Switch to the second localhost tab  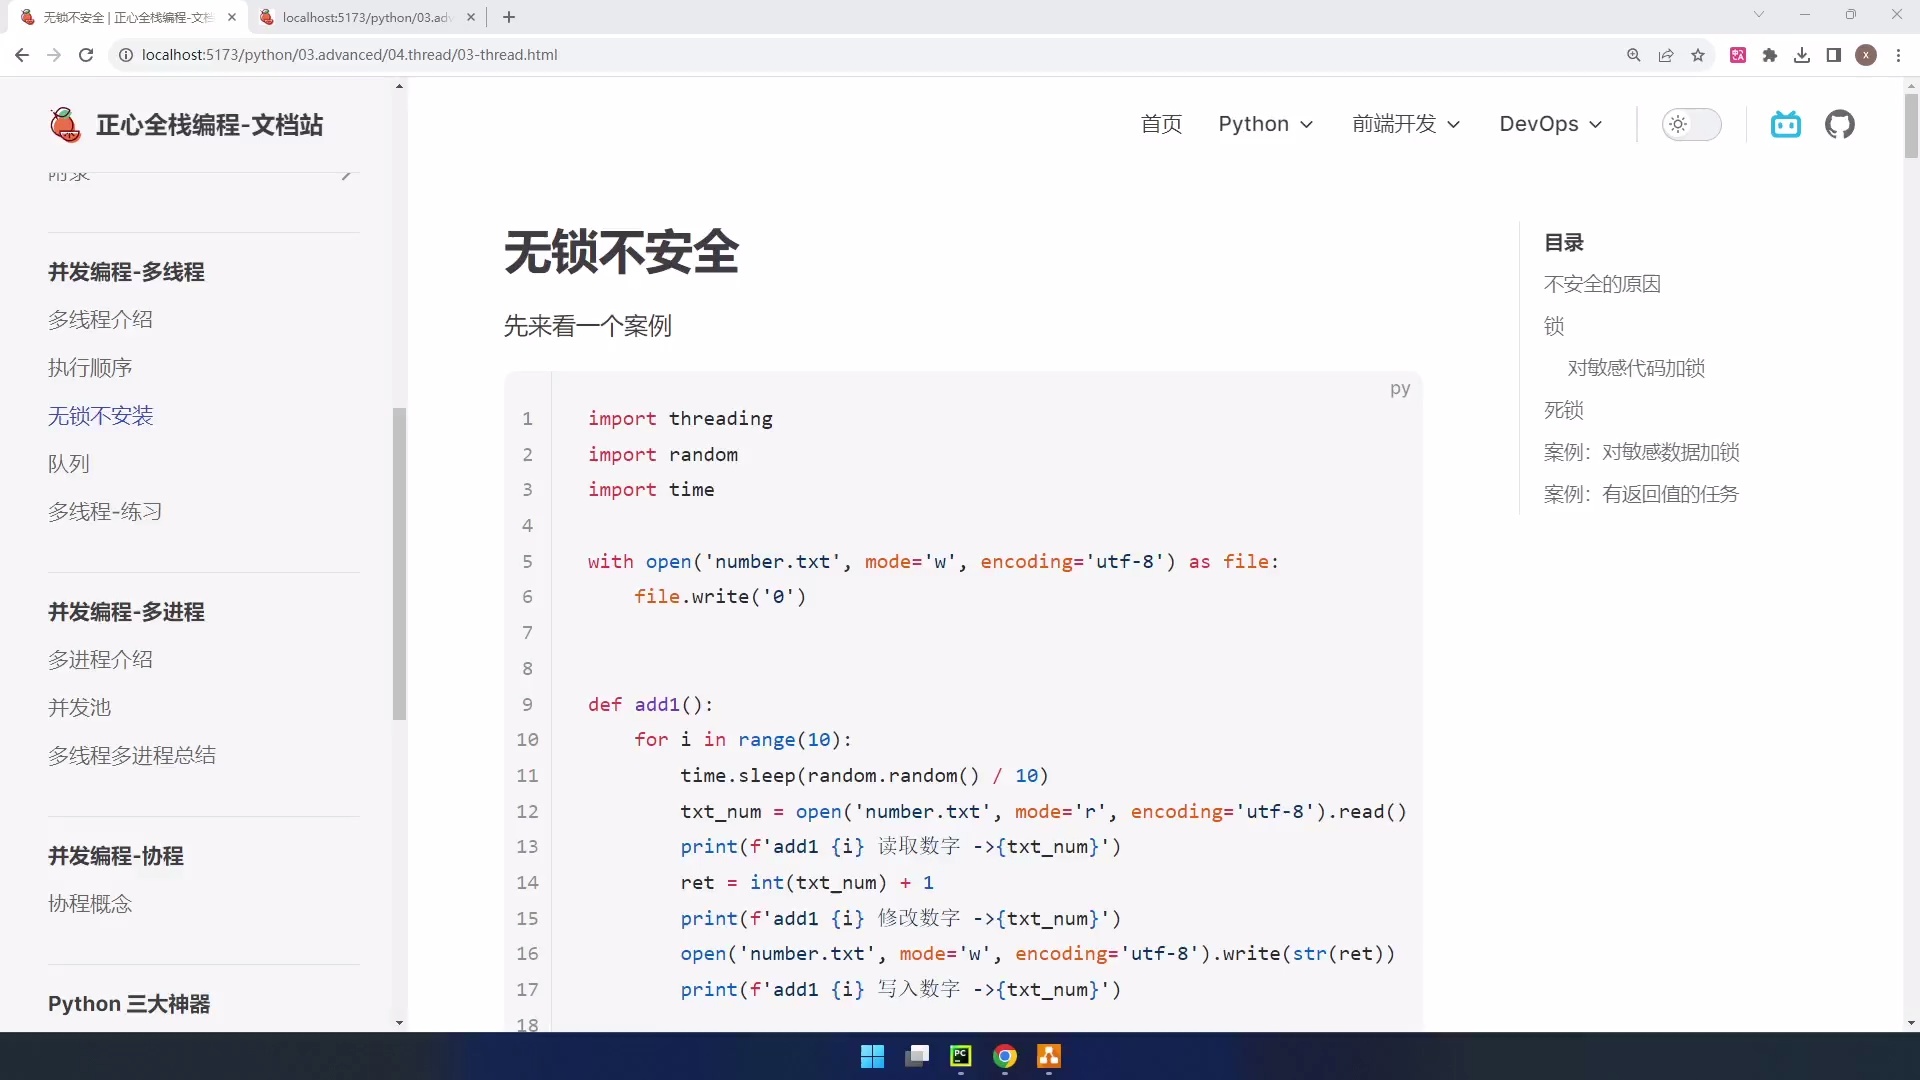coord(366,17)
